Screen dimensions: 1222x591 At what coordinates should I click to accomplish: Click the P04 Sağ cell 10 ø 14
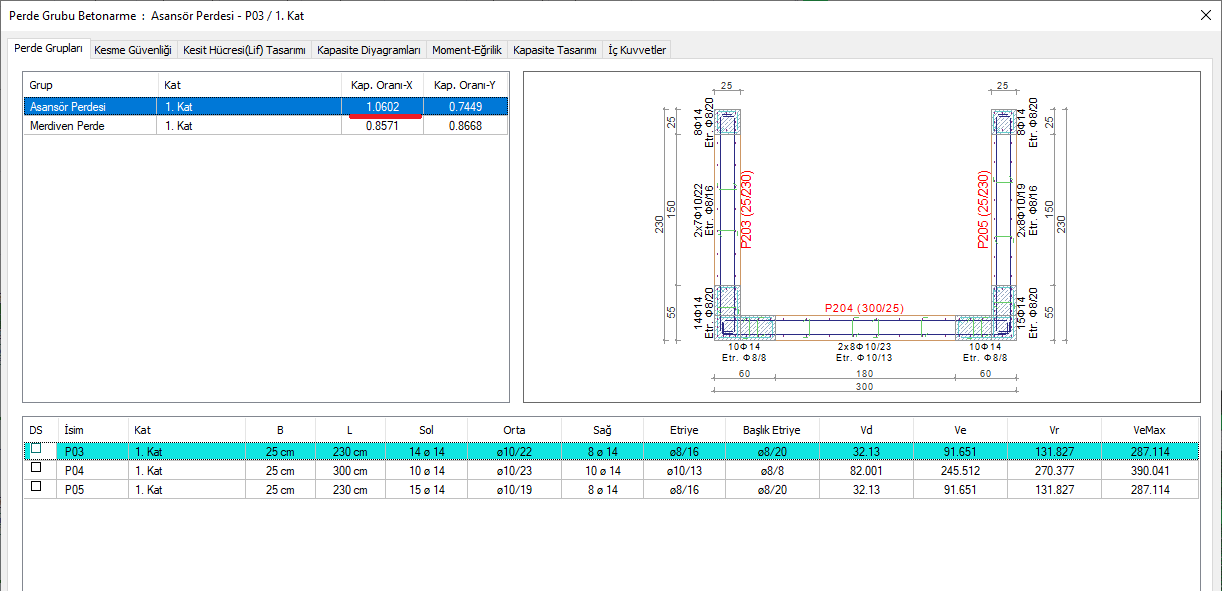pyautogui.click(x=602, y=470)
